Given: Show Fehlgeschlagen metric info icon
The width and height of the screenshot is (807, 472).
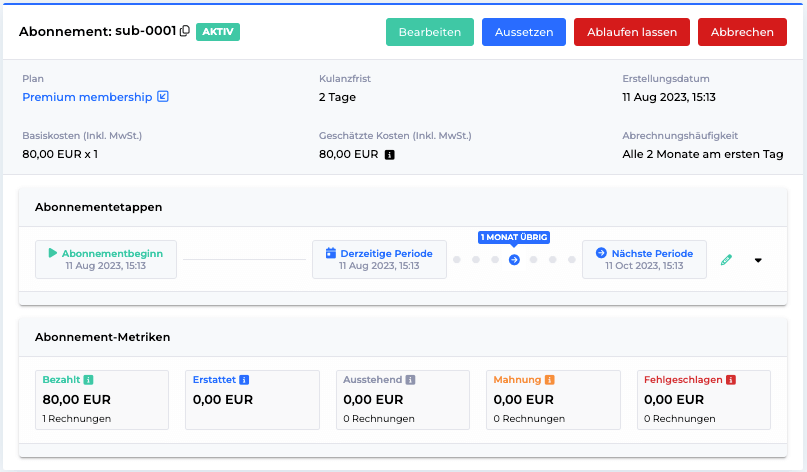Looking at the screenshot, I should point(731,380).
